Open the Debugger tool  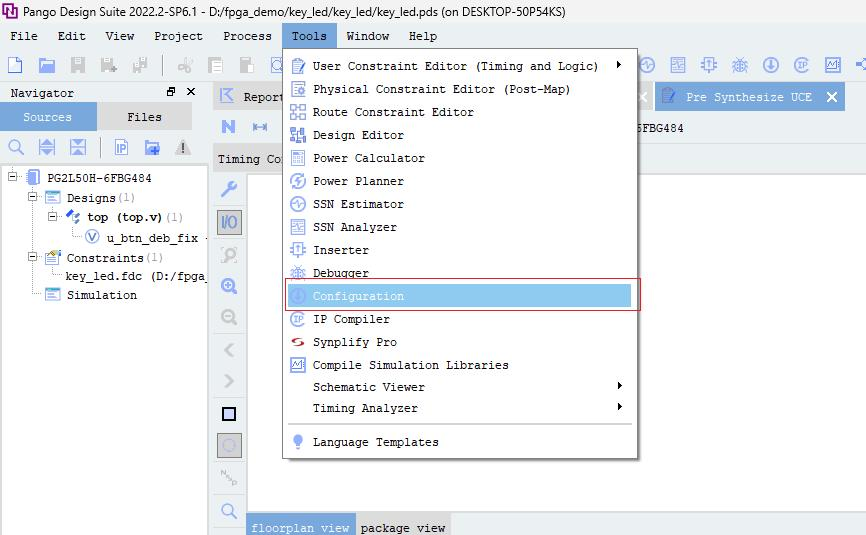tap(460, 273)
